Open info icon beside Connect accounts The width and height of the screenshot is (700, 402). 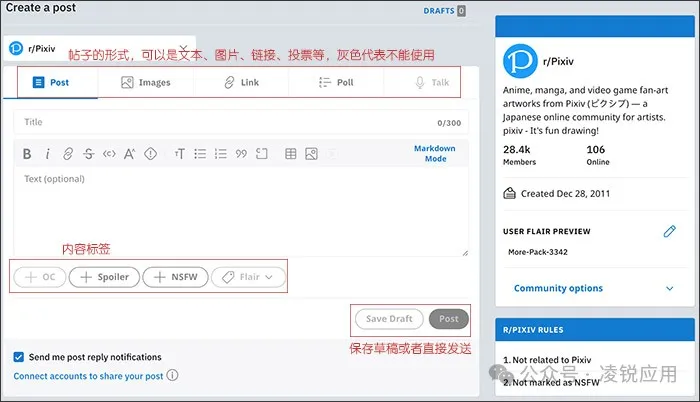tap(172, 375)
